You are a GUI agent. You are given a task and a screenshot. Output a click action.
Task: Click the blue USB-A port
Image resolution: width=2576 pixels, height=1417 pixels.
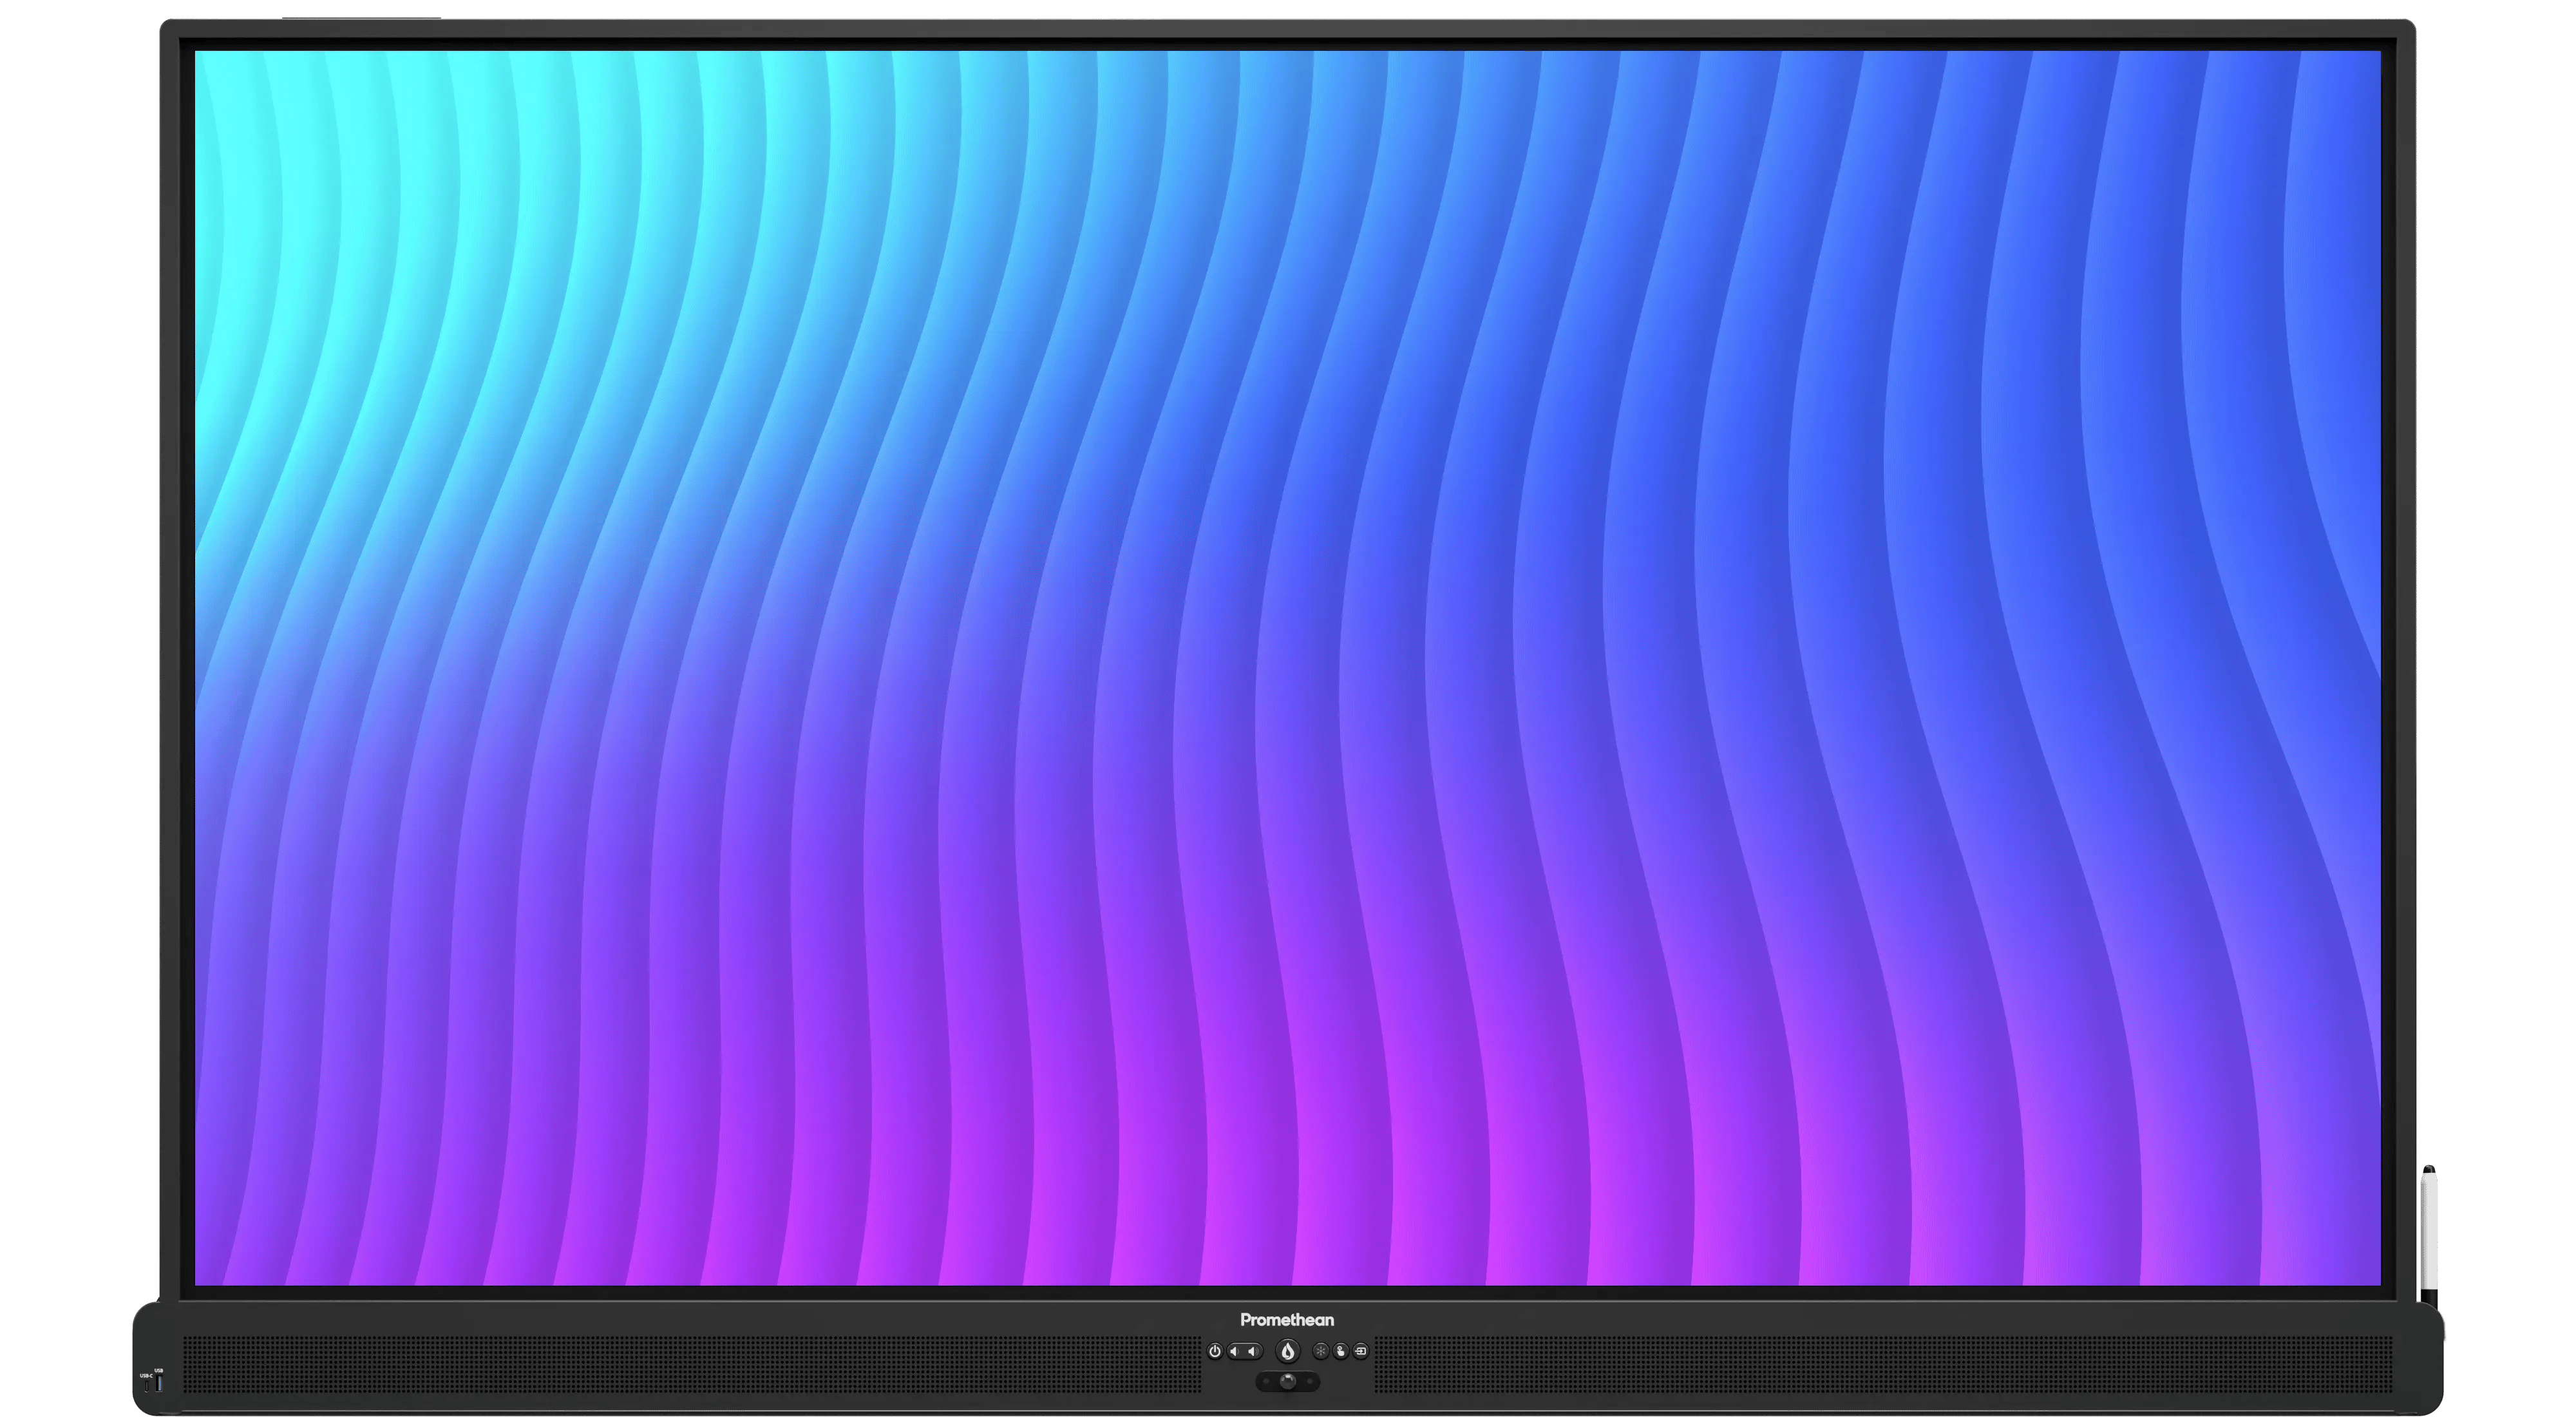160,1384
